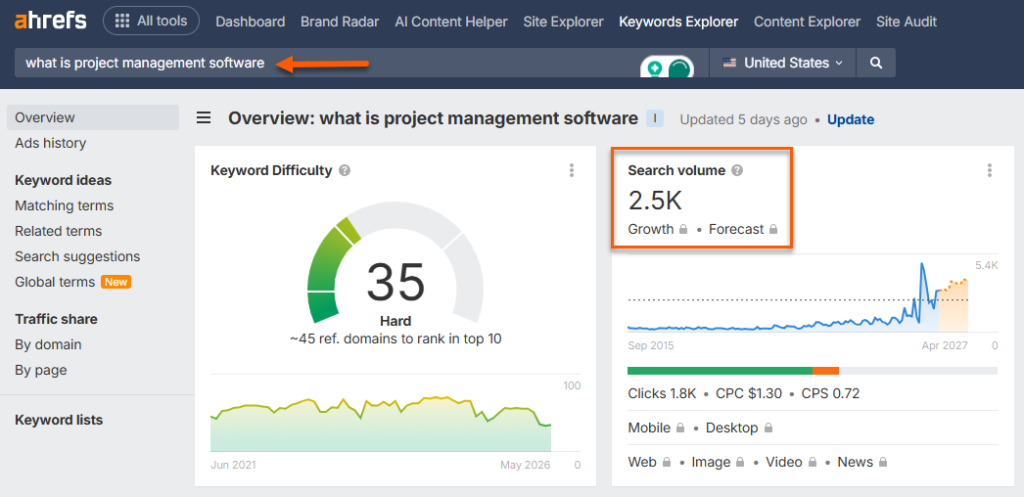Toggle sidebar with hamburger icon
The width and height of the screenshot is (1024, 497).
(x=204, y=118)
